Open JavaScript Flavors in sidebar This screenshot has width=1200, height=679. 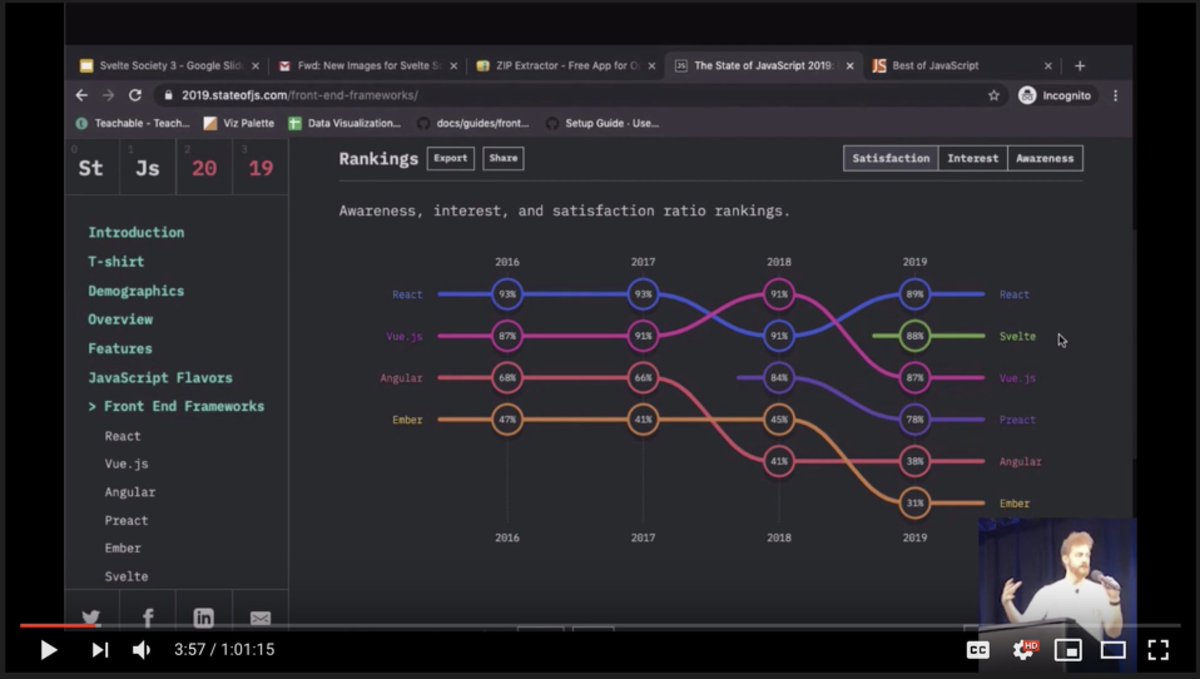pos(160,377)
